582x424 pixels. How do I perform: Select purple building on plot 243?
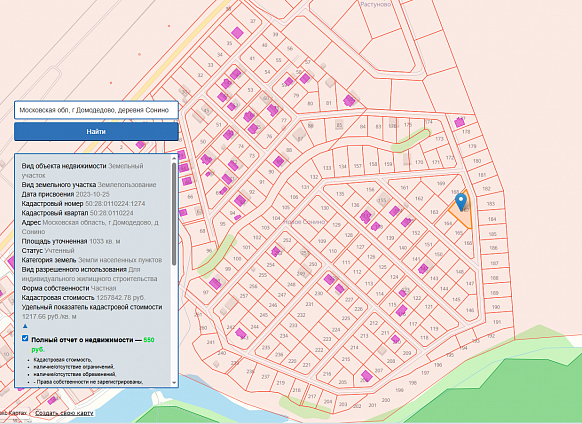point(241,333)
